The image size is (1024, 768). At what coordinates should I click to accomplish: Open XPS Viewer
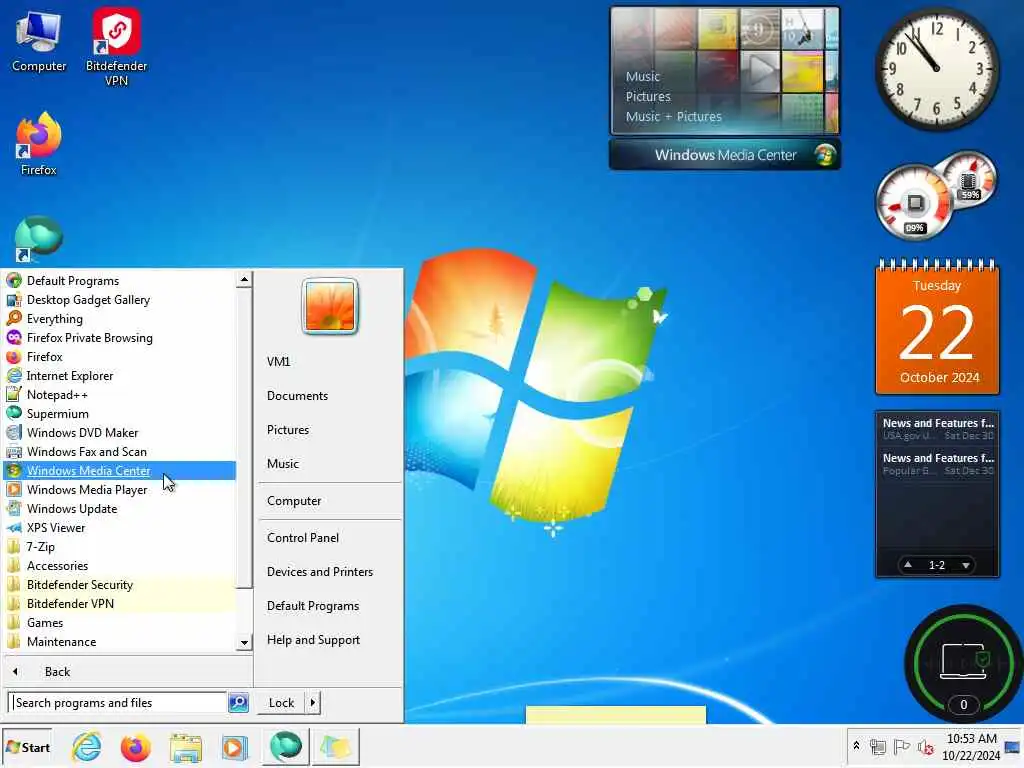[x=120, y=528]
